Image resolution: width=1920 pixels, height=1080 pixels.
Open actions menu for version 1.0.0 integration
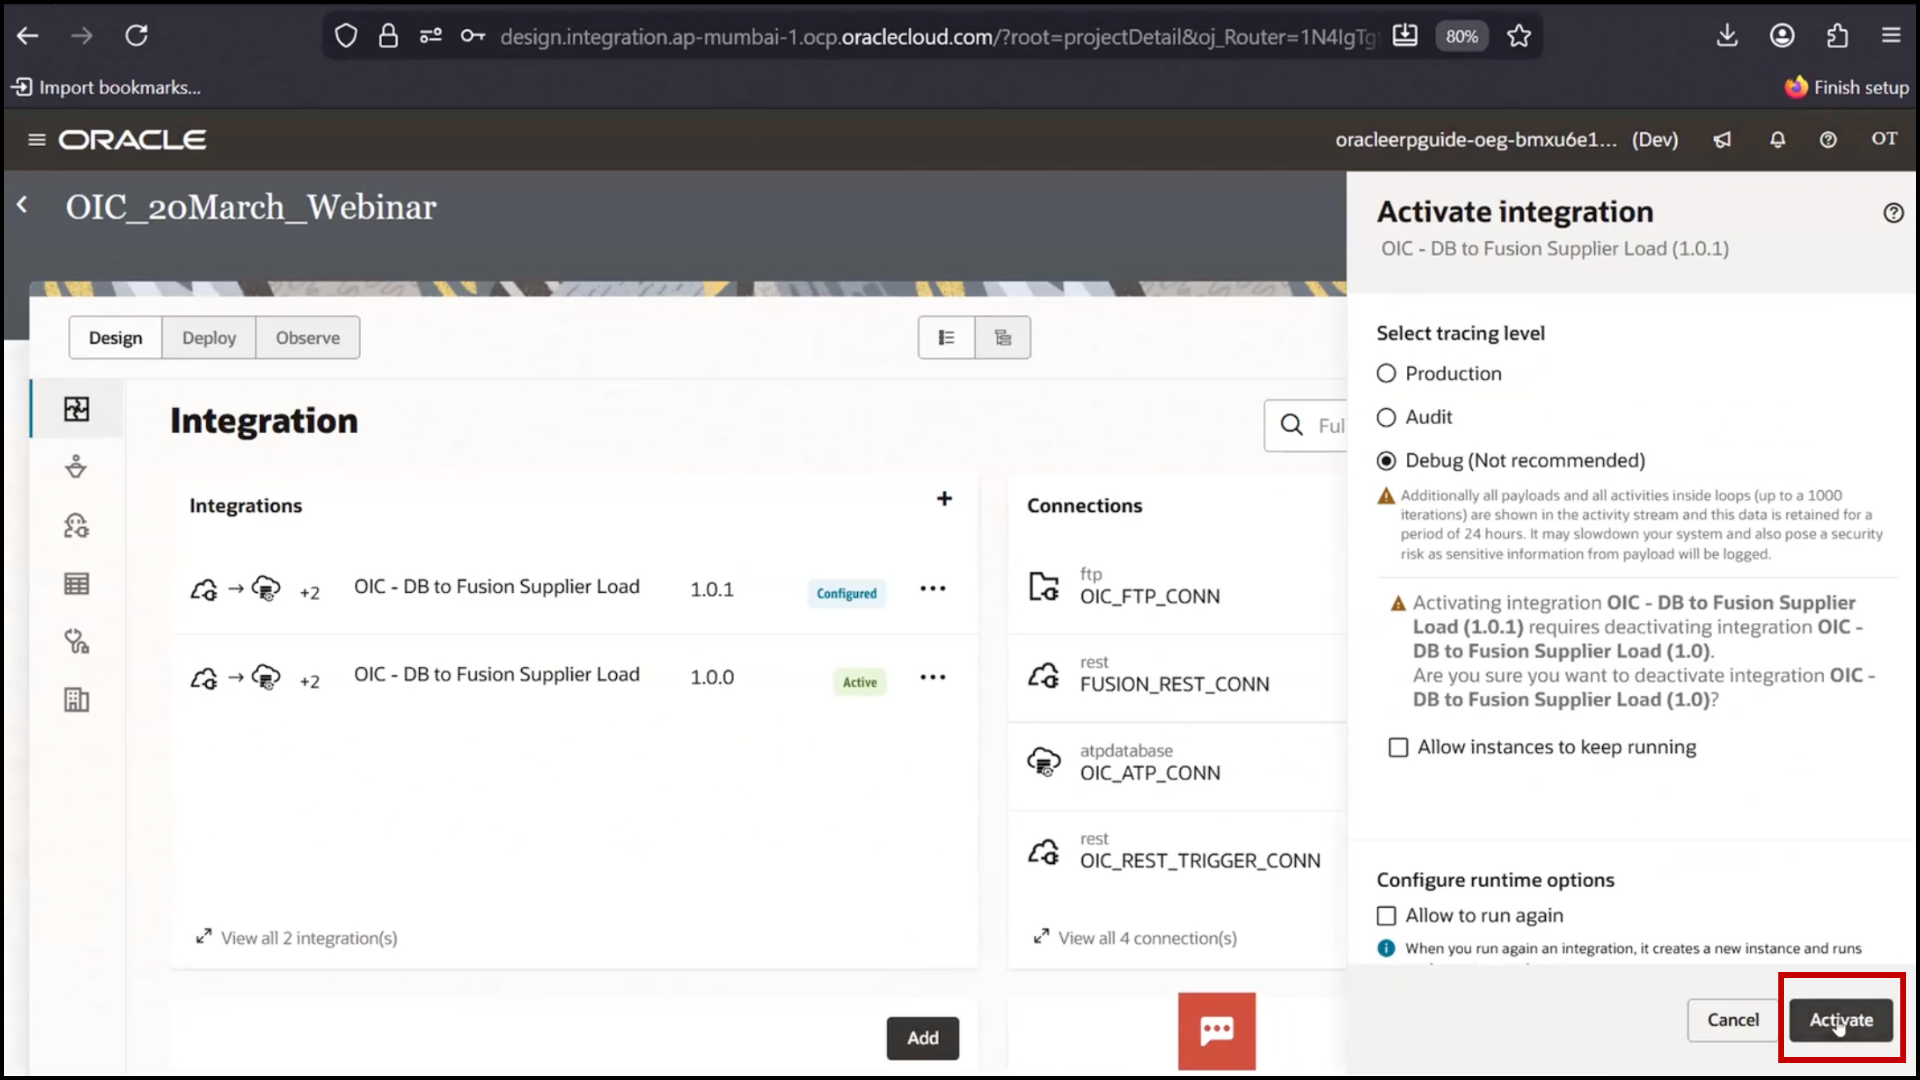(933, 677)
